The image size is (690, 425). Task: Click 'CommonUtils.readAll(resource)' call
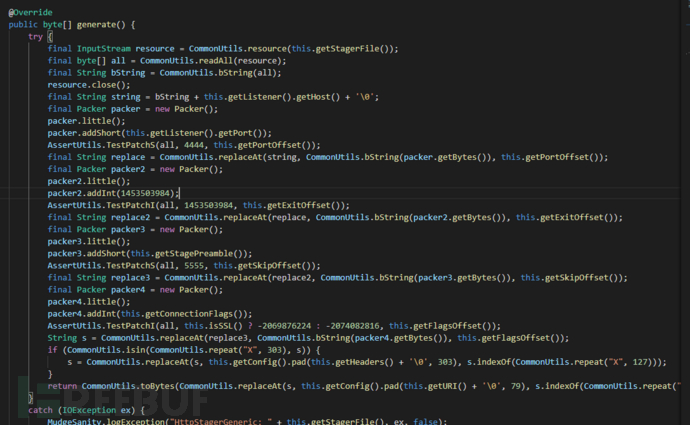[x=210, y=61]
